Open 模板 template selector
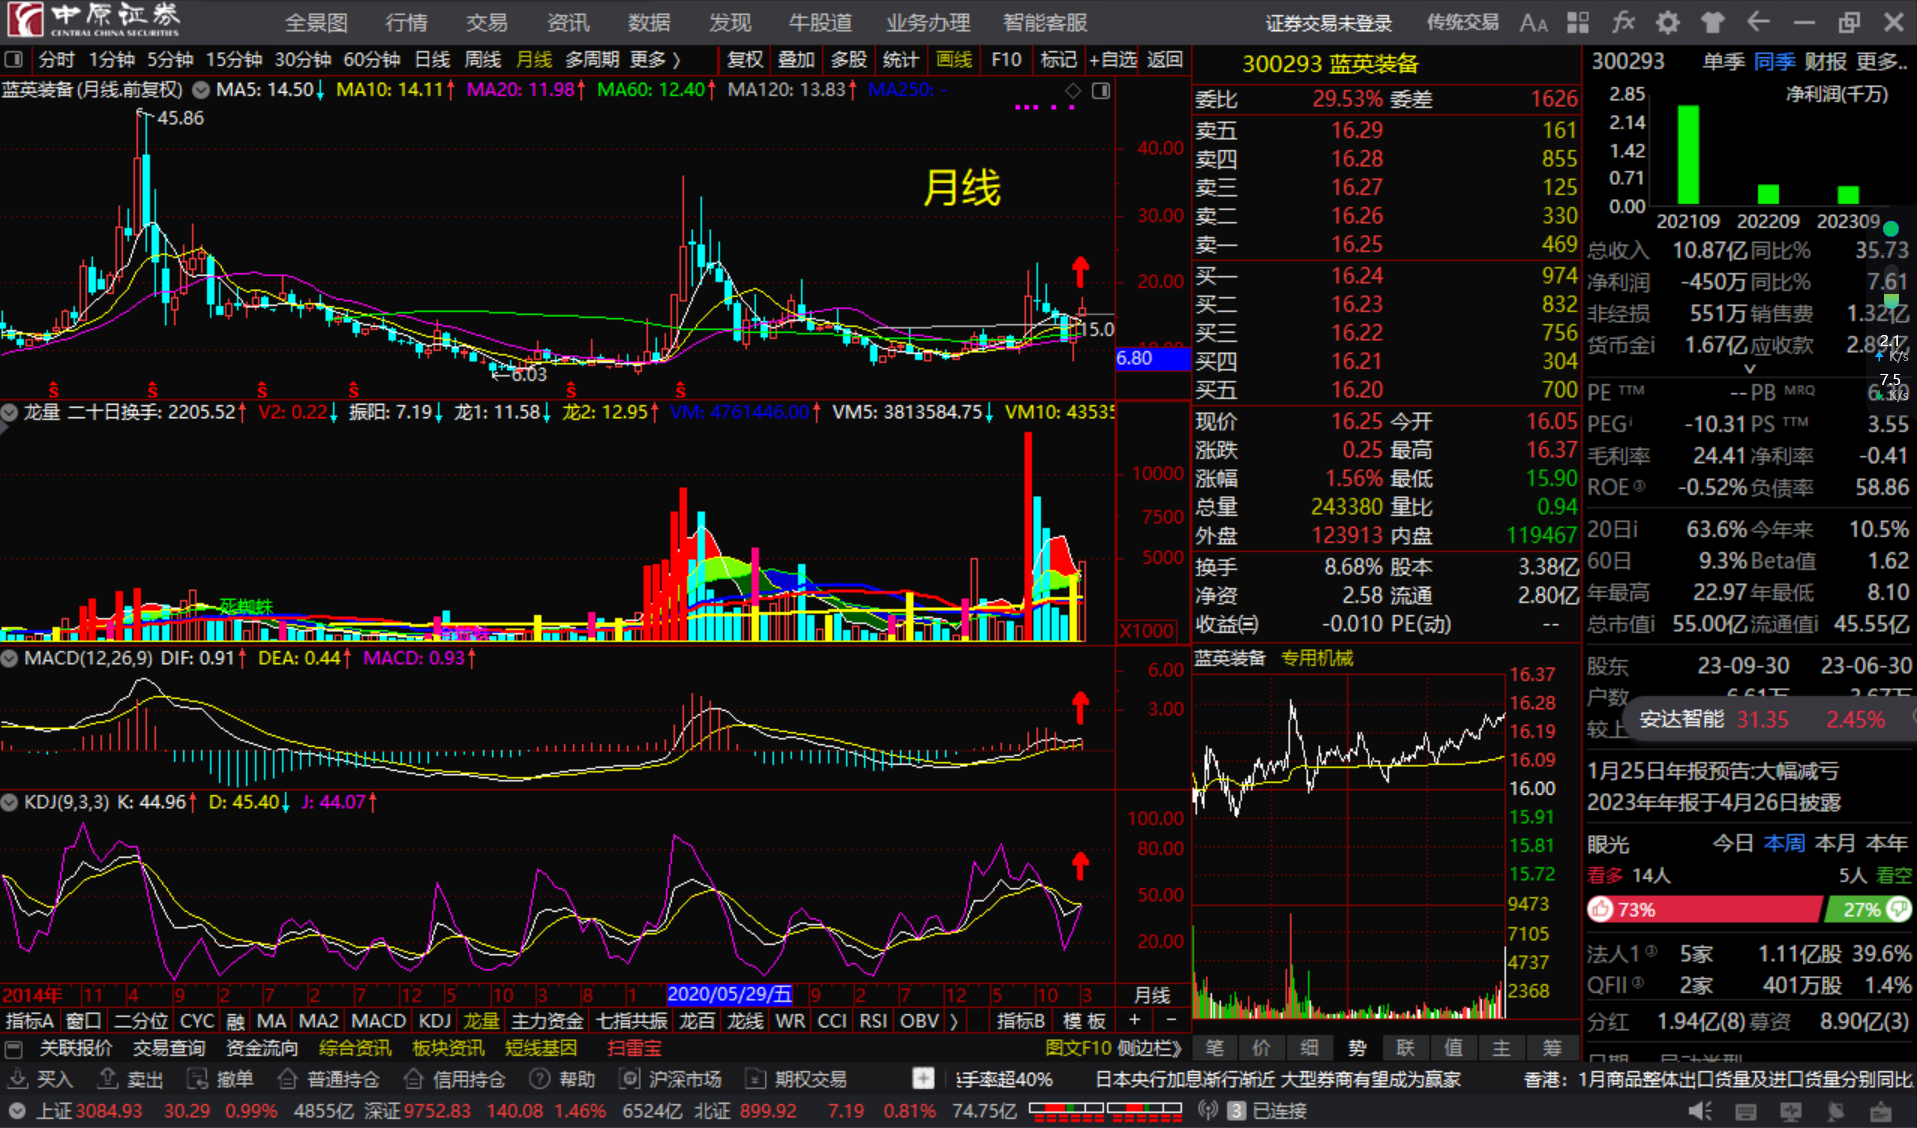The height and width of the screenshot is (1128, 1917). point(1084,1021)
